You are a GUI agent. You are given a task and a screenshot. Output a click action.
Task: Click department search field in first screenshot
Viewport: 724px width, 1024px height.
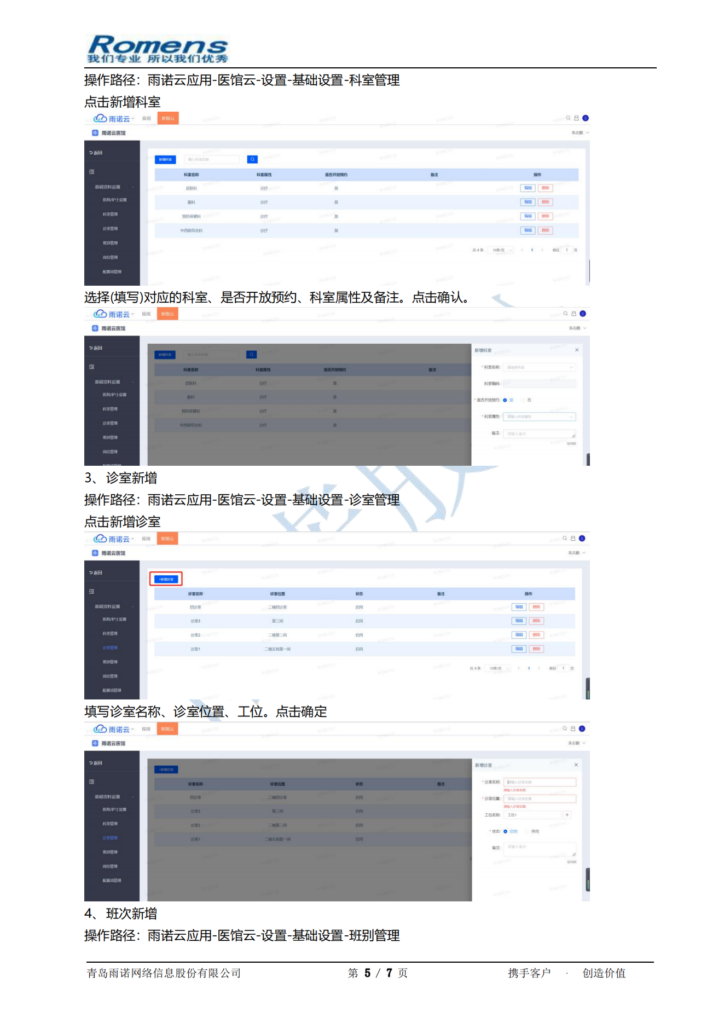point(212,159)
